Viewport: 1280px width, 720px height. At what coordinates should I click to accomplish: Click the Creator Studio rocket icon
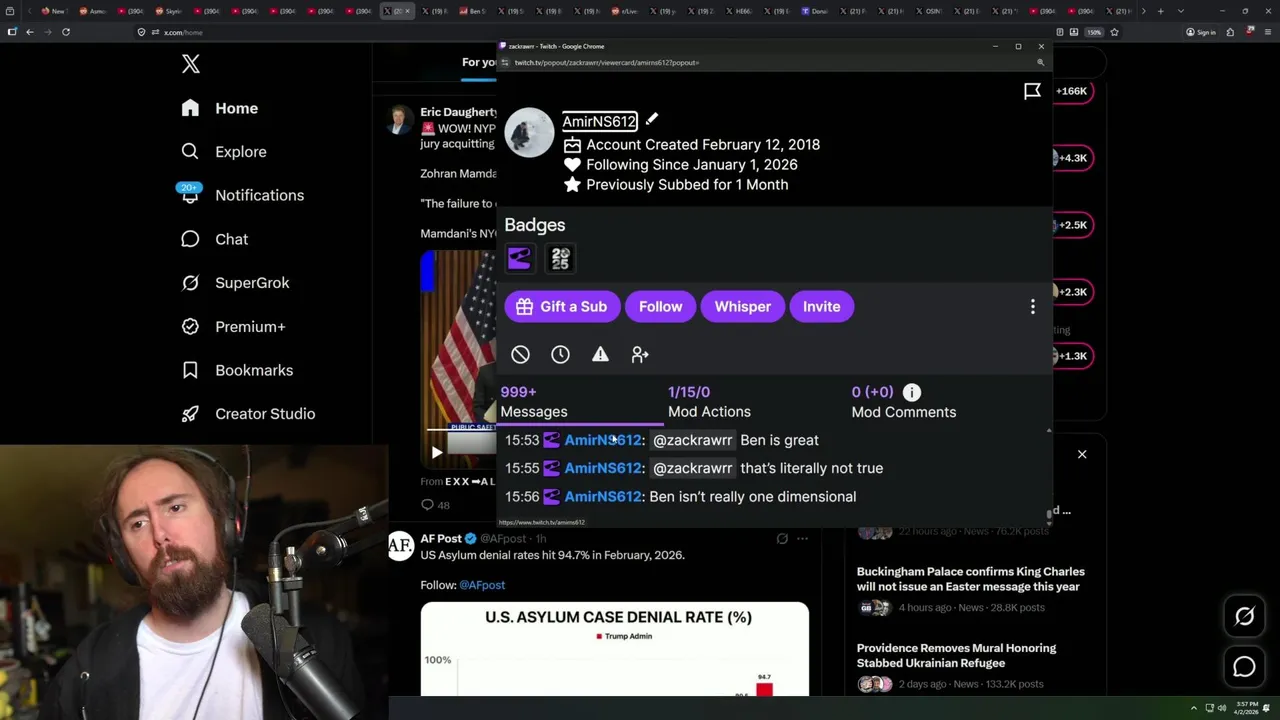[x=190, y=414]
